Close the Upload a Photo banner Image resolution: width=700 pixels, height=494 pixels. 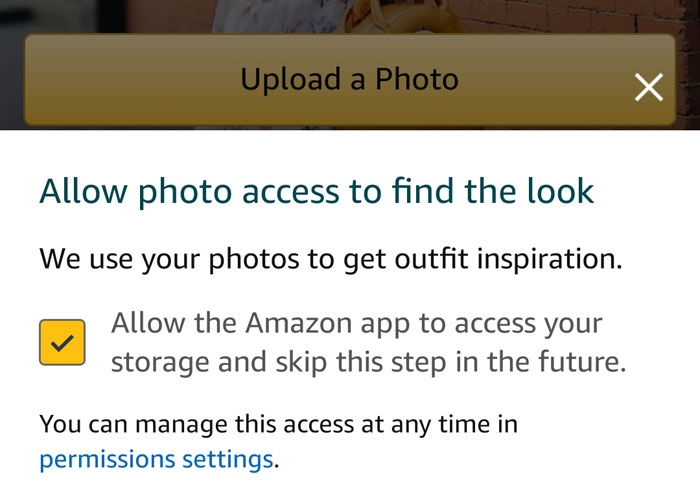[649, 87]
